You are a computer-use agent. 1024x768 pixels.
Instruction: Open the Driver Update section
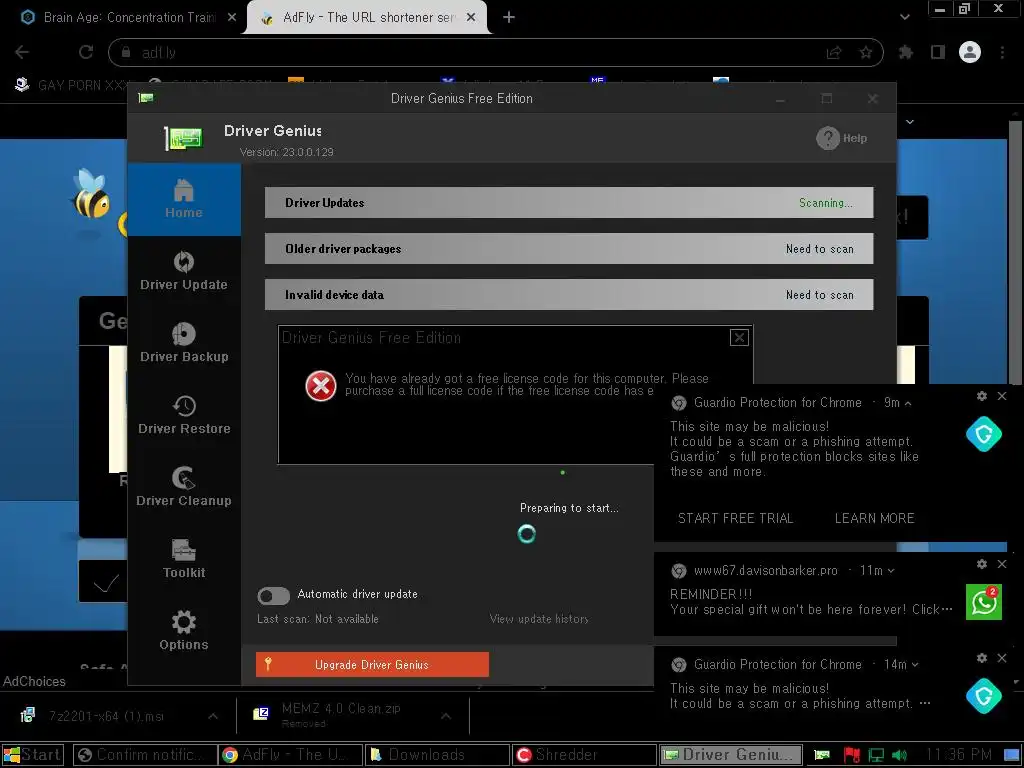pyautogui.click(x=184, y=271)
